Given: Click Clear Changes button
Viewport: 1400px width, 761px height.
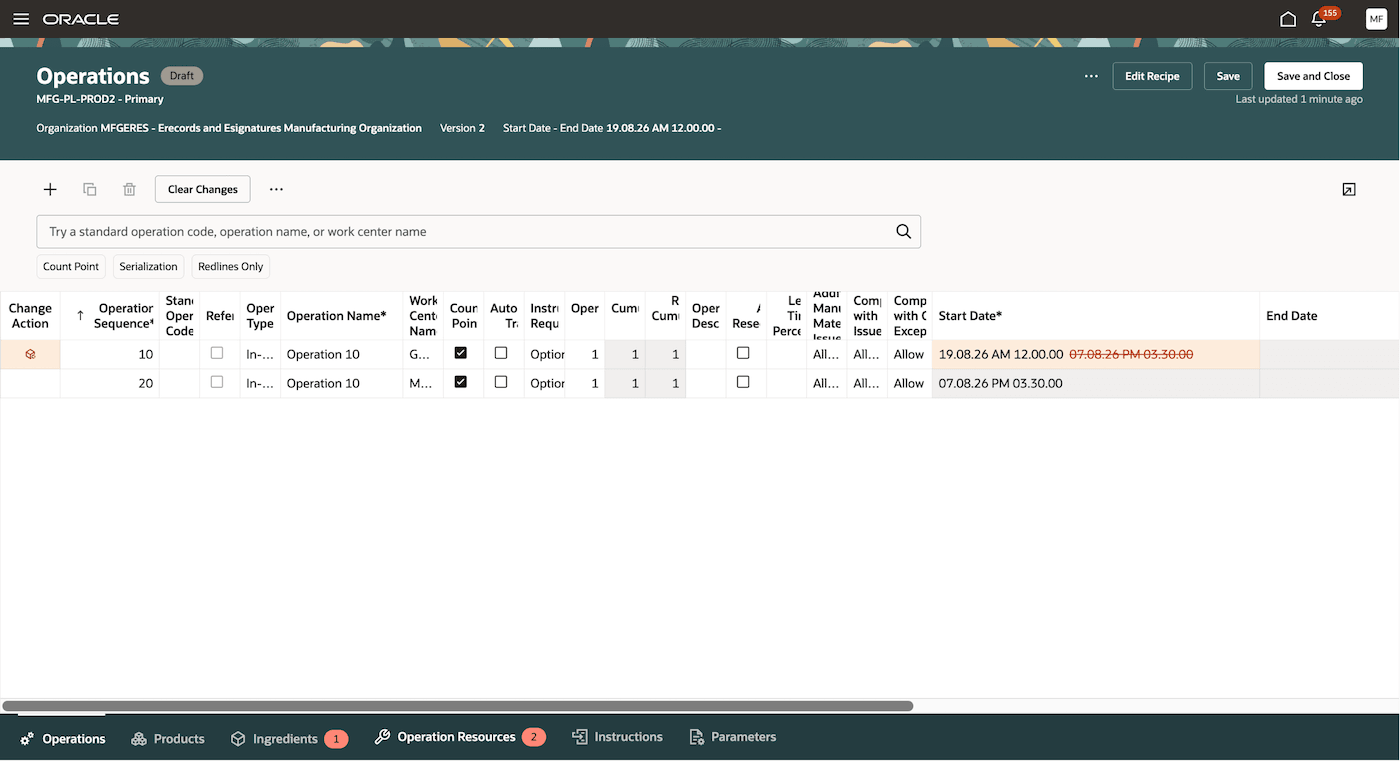Looking at the screenshot, I should (x=203, y=189).
